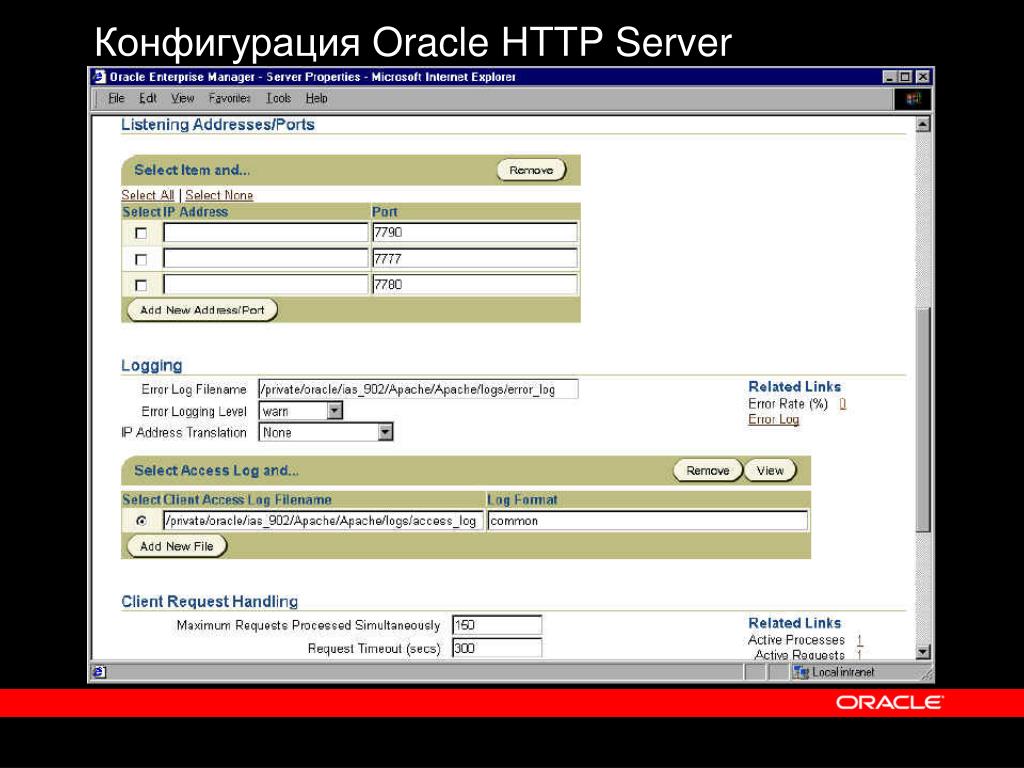The width and height of the screenshot is (1024, 768).
Task: Click the Windows flag throbber icon
Action: (913, 99)
